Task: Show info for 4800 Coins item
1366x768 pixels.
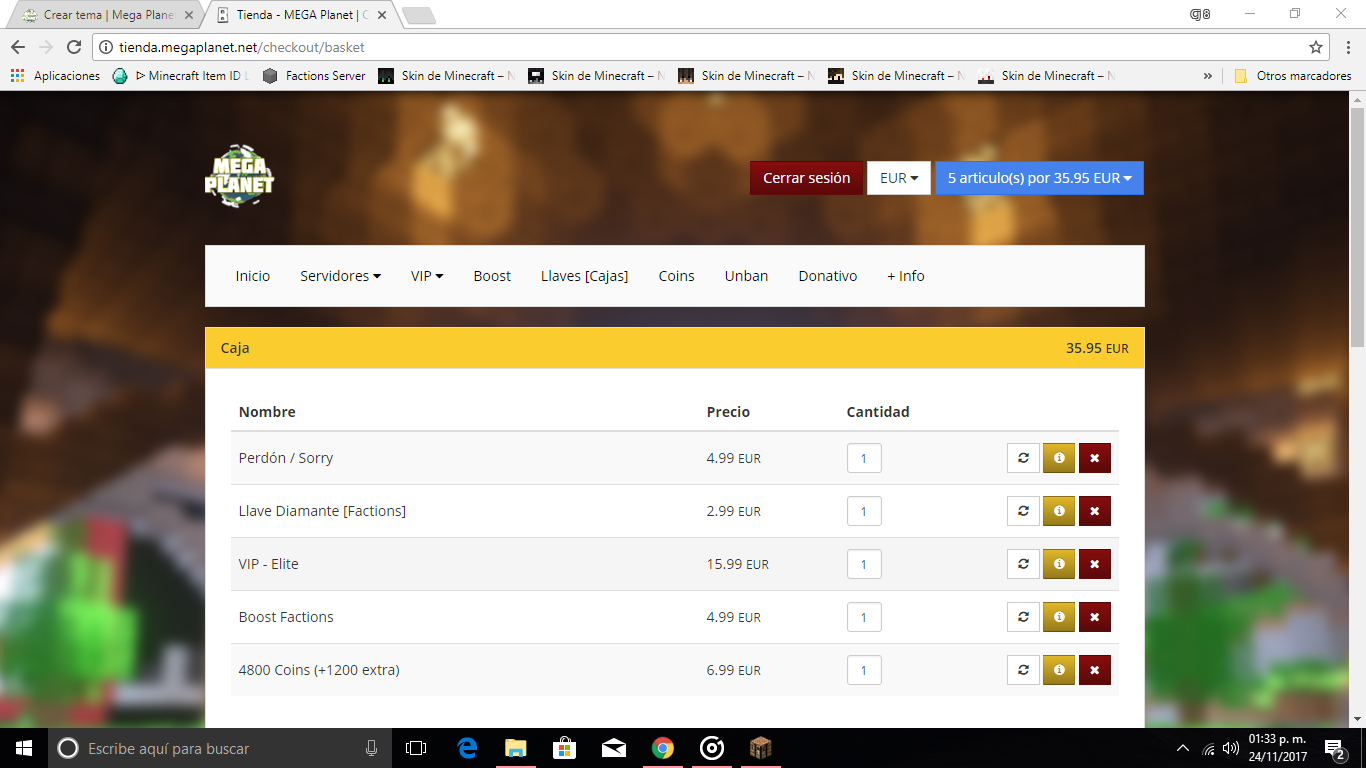Action: pyautogui.click(x=1059, y=670)
